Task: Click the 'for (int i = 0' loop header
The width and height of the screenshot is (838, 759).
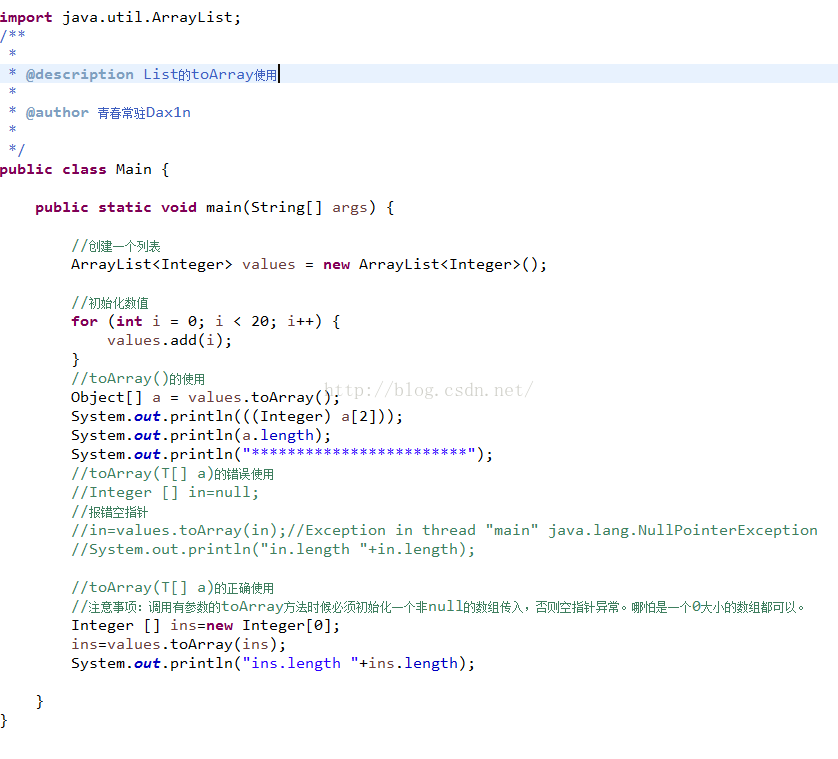Action: click(205, 321)
